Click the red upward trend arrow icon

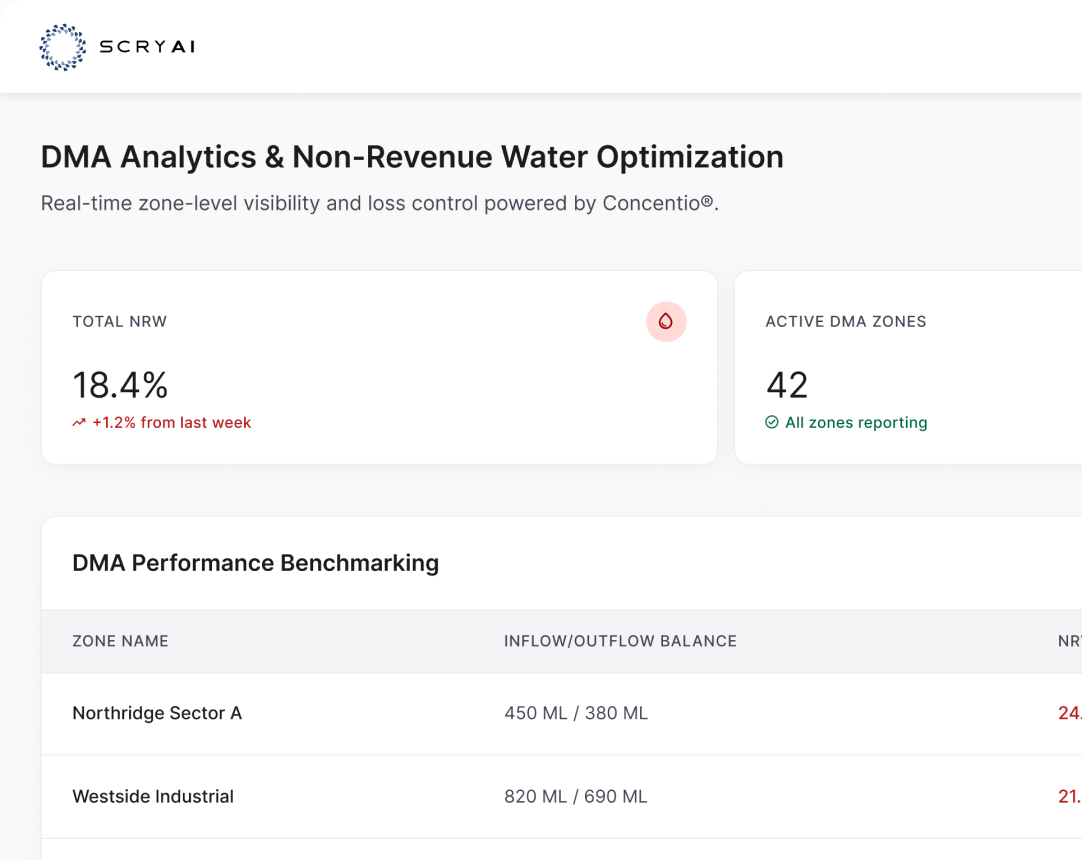[x=79, y=422]
